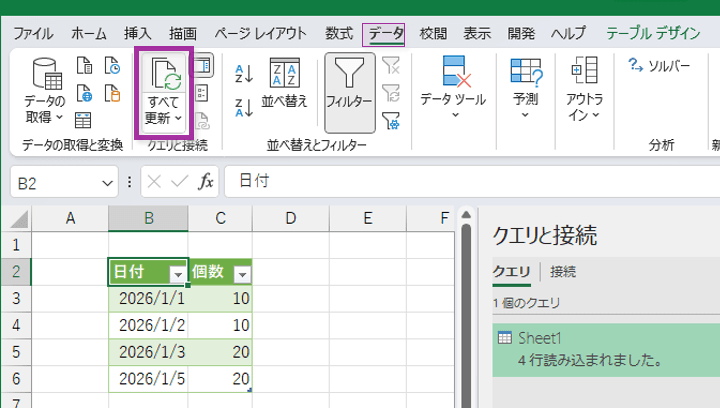Click the Clear filter icon

pos(391,66)
